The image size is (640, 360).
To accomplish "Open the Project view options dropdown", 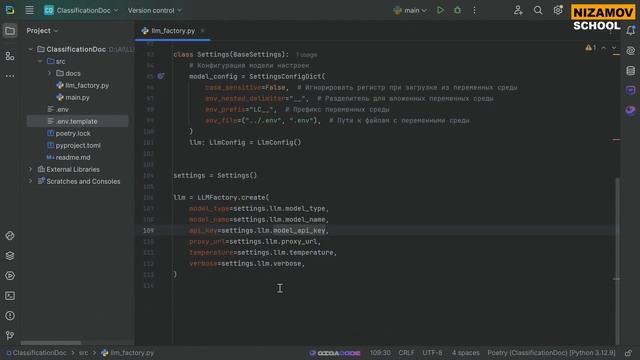I will coord(42,31).
